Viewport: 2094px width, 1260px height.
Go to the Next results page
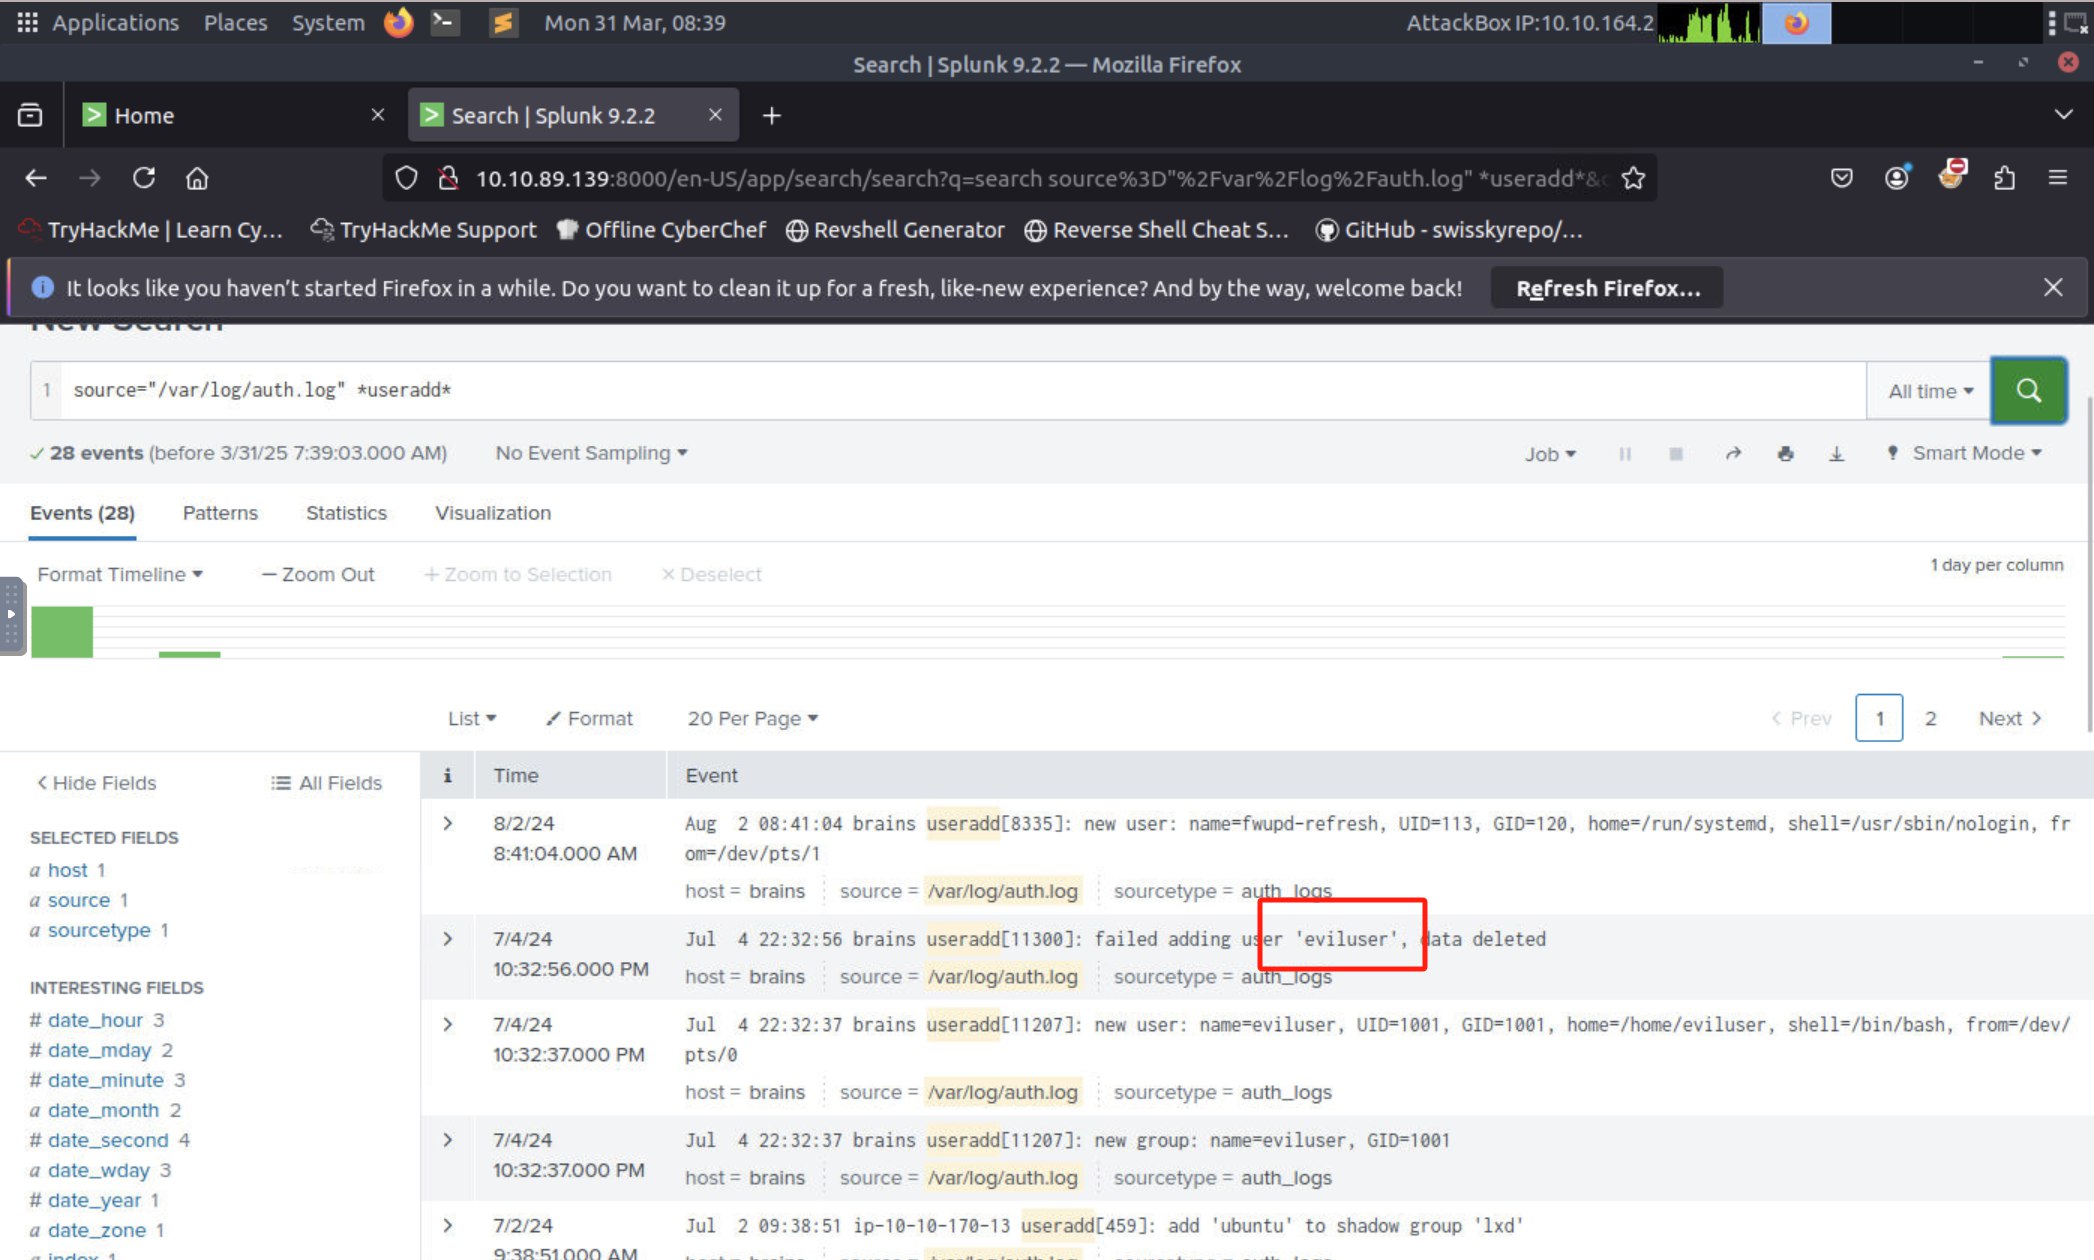(x=2009, y=718)
